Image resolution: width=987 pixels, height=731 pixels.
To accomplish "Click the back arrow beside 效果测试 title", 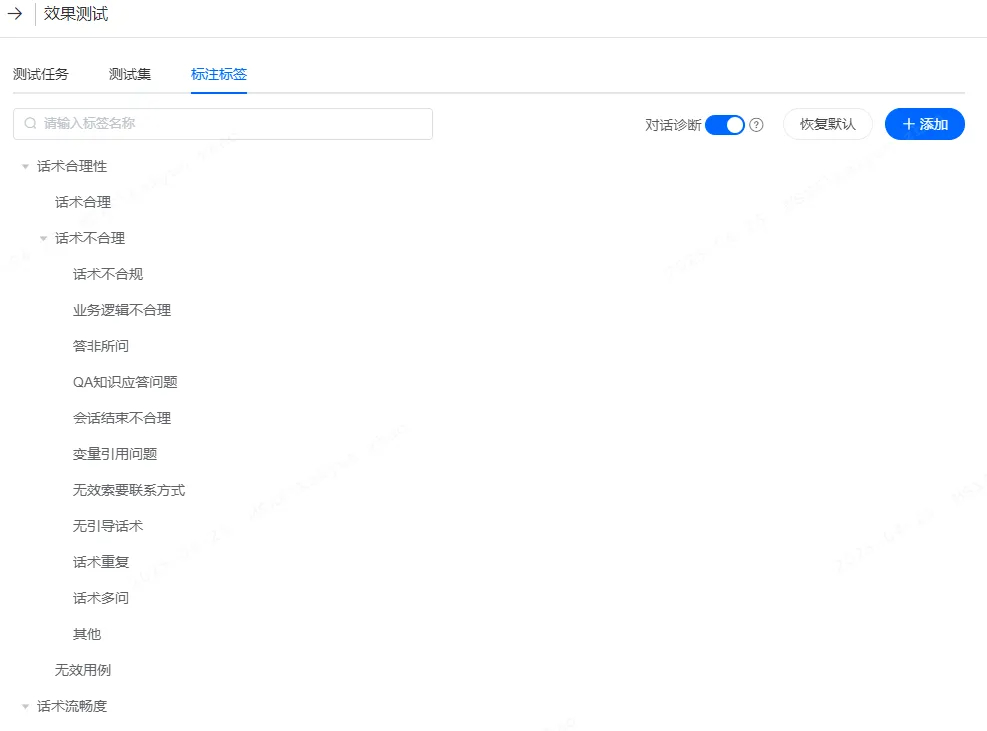I will click(x=13, y=15).
